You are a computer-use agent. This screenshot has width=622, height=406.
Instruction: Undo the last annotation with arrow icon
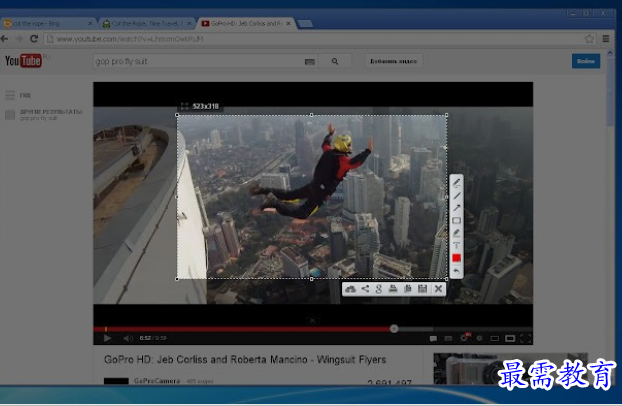pyautogui.click(x=457, y=271)
